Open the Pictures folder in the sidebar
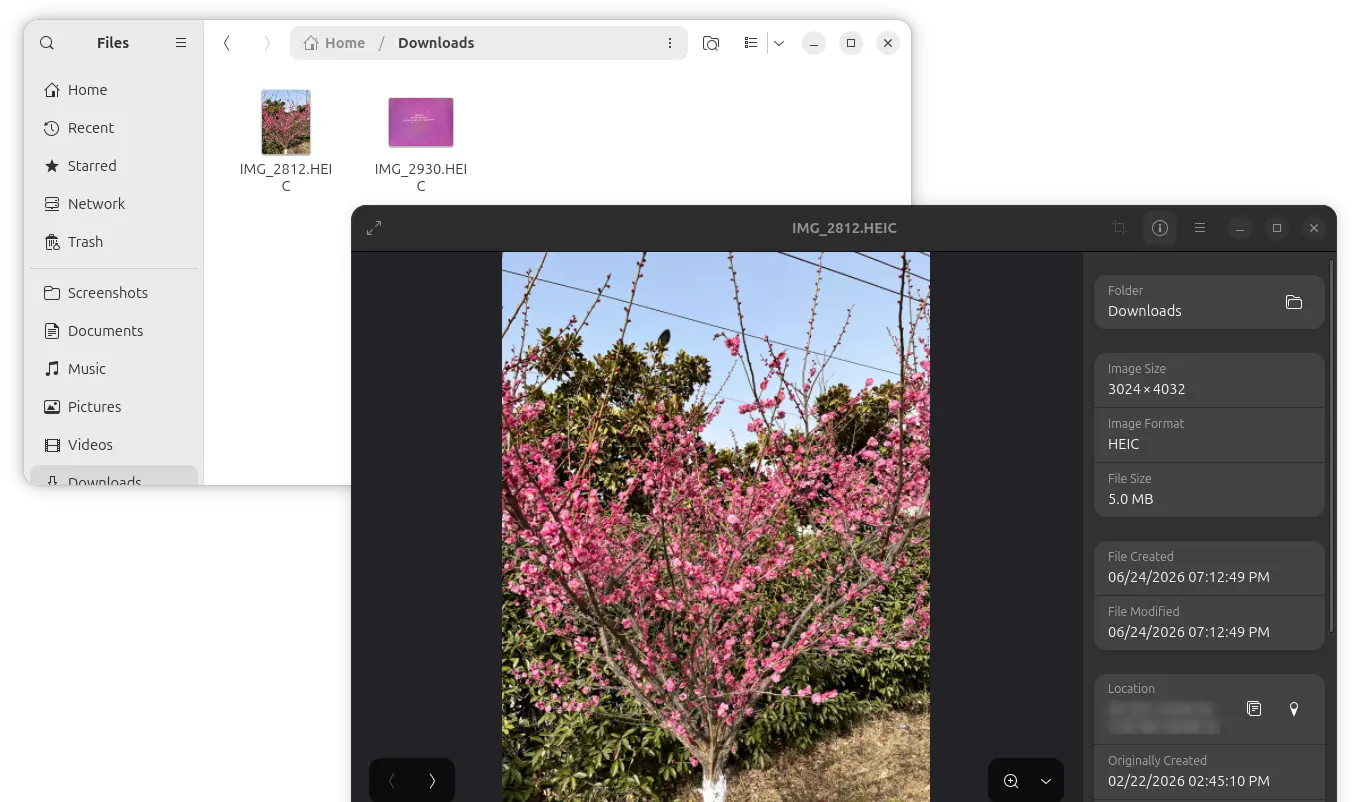The image size is (1364, 802). [x=114, y=407]
